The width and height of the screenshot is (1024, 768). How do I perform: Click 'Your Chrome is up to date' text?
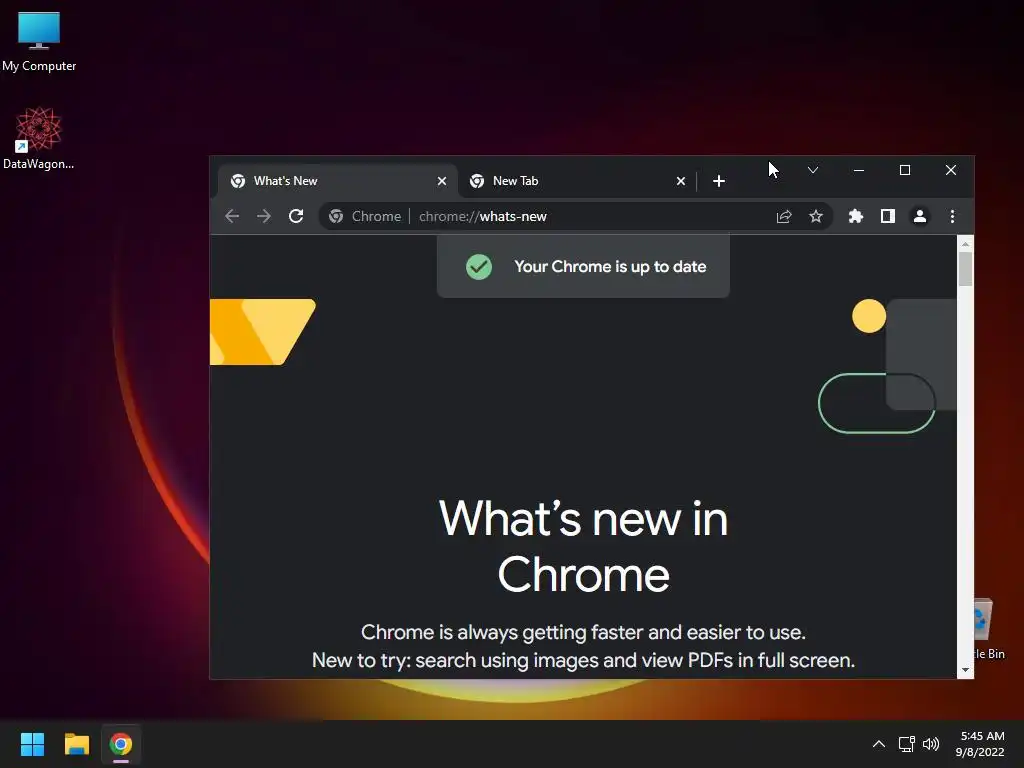(x=610, y=266)
